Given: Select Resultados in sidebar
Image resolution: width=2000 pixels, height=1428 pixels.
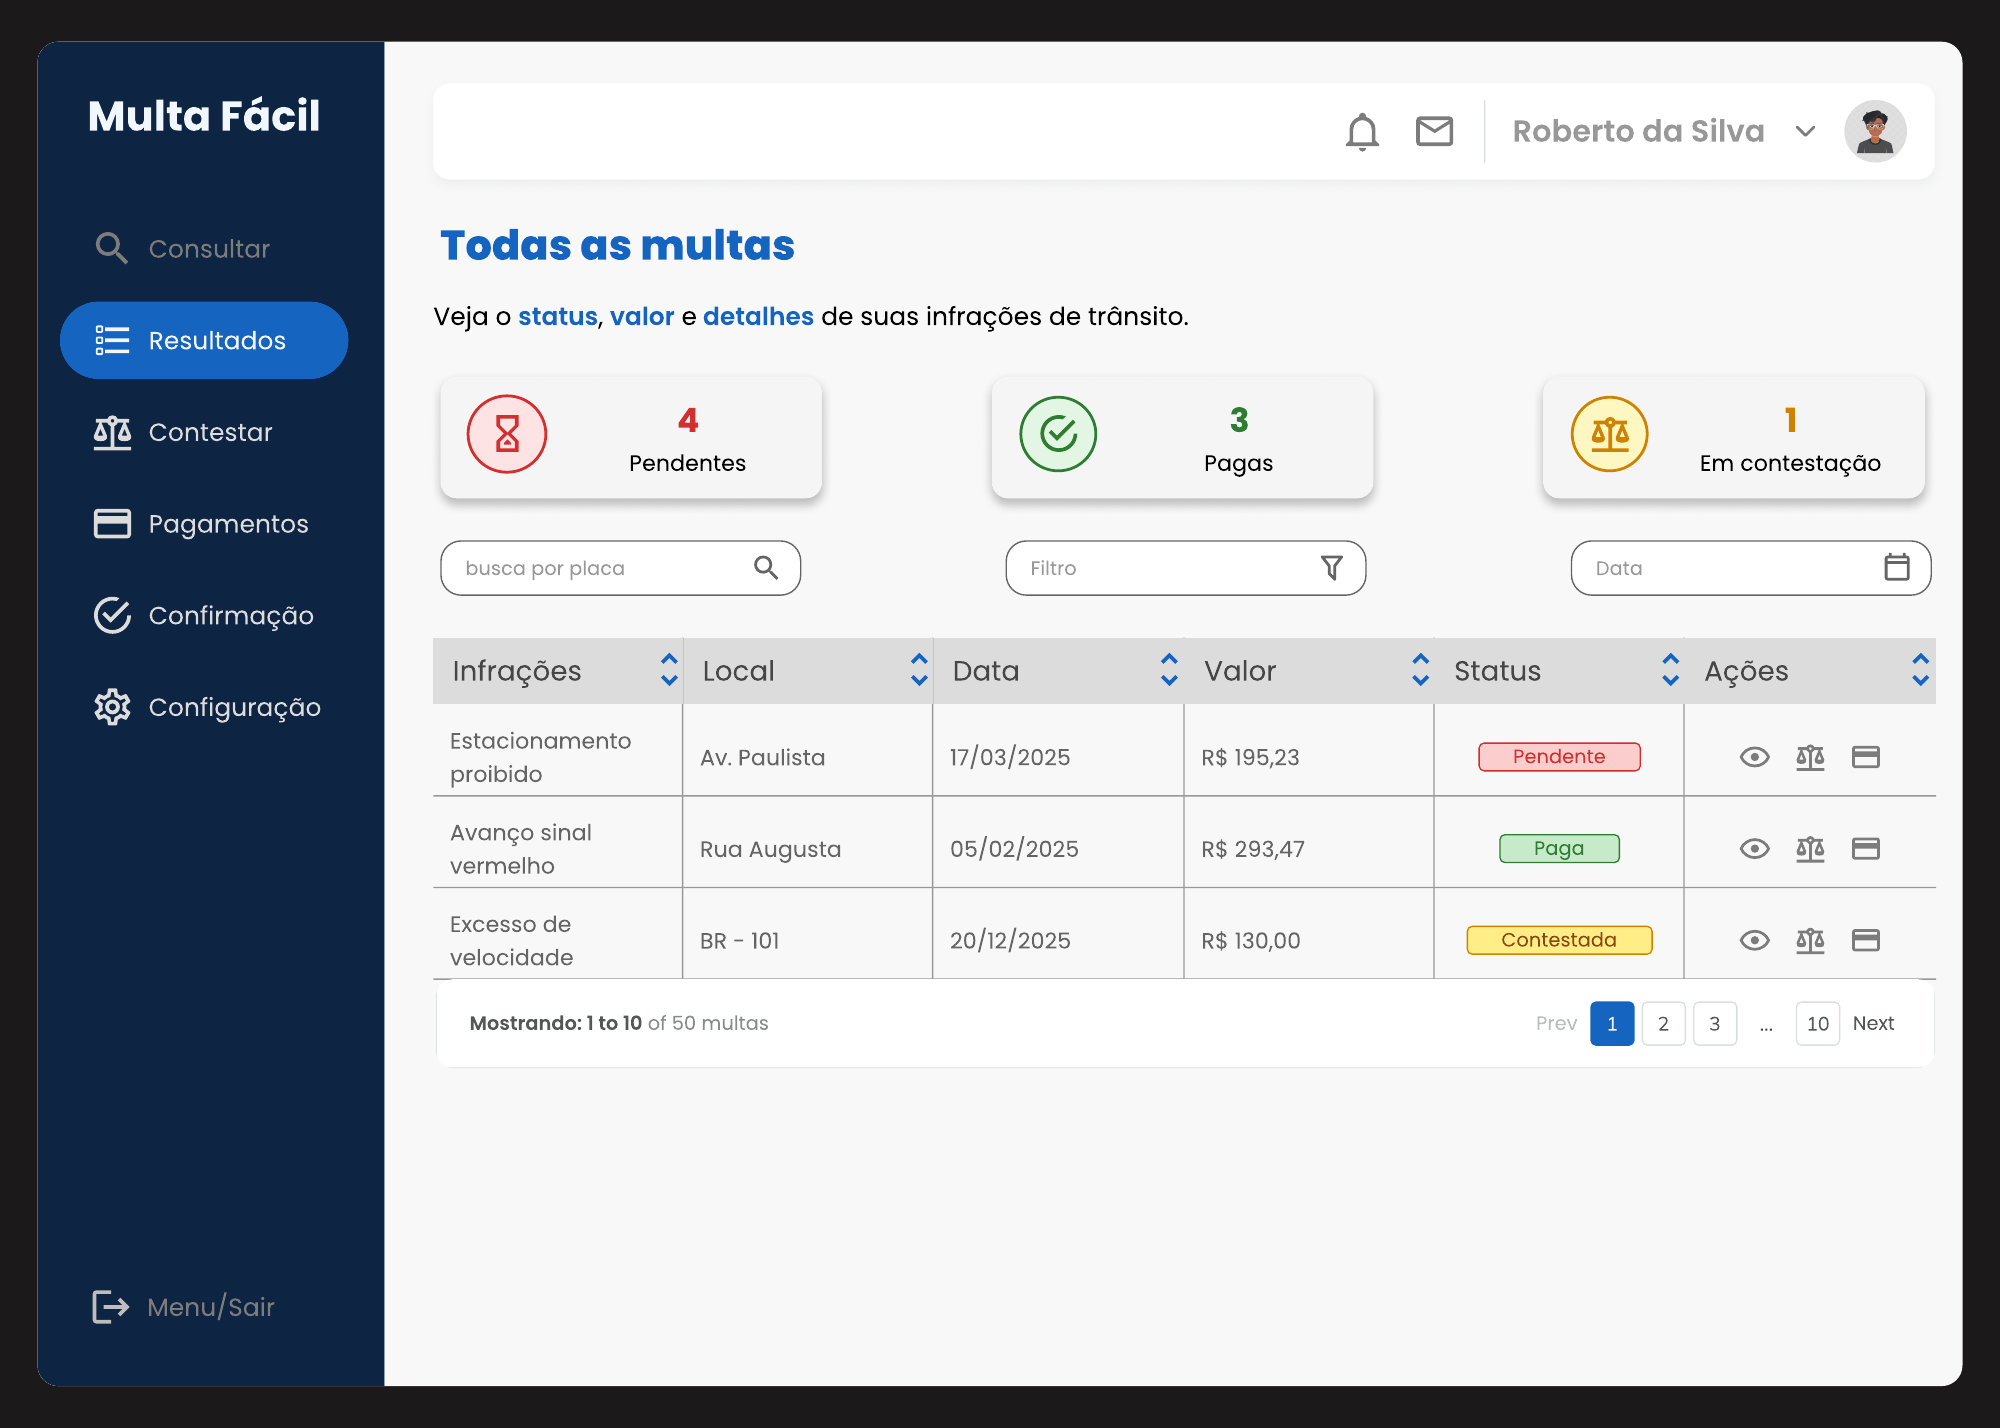Looking at the screenshot, I should [204, 340].
